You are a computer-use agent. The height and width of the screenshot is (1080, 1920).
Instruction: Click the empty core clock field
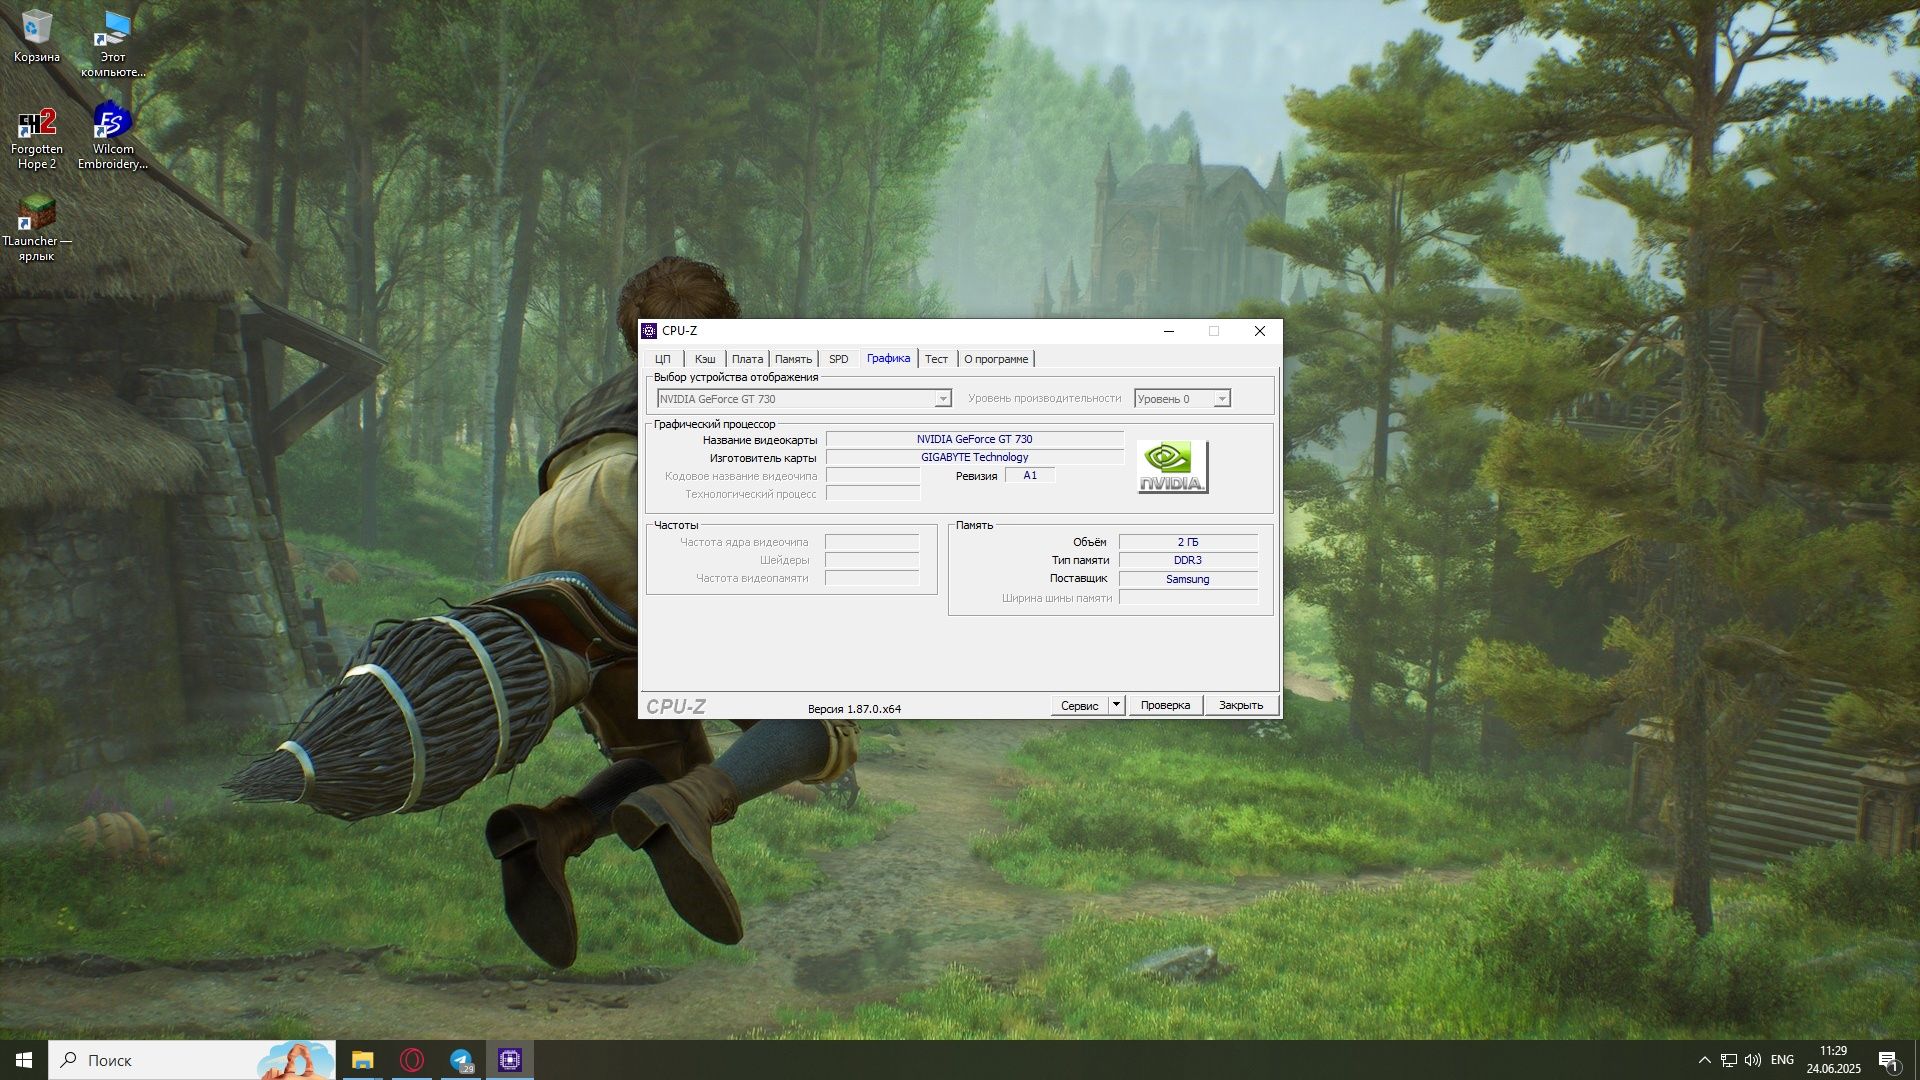872,542
